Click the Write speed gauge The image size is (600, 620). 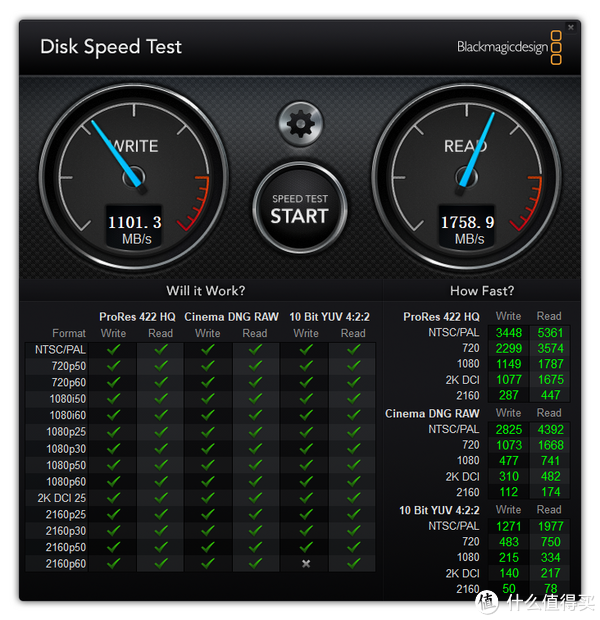134,177
